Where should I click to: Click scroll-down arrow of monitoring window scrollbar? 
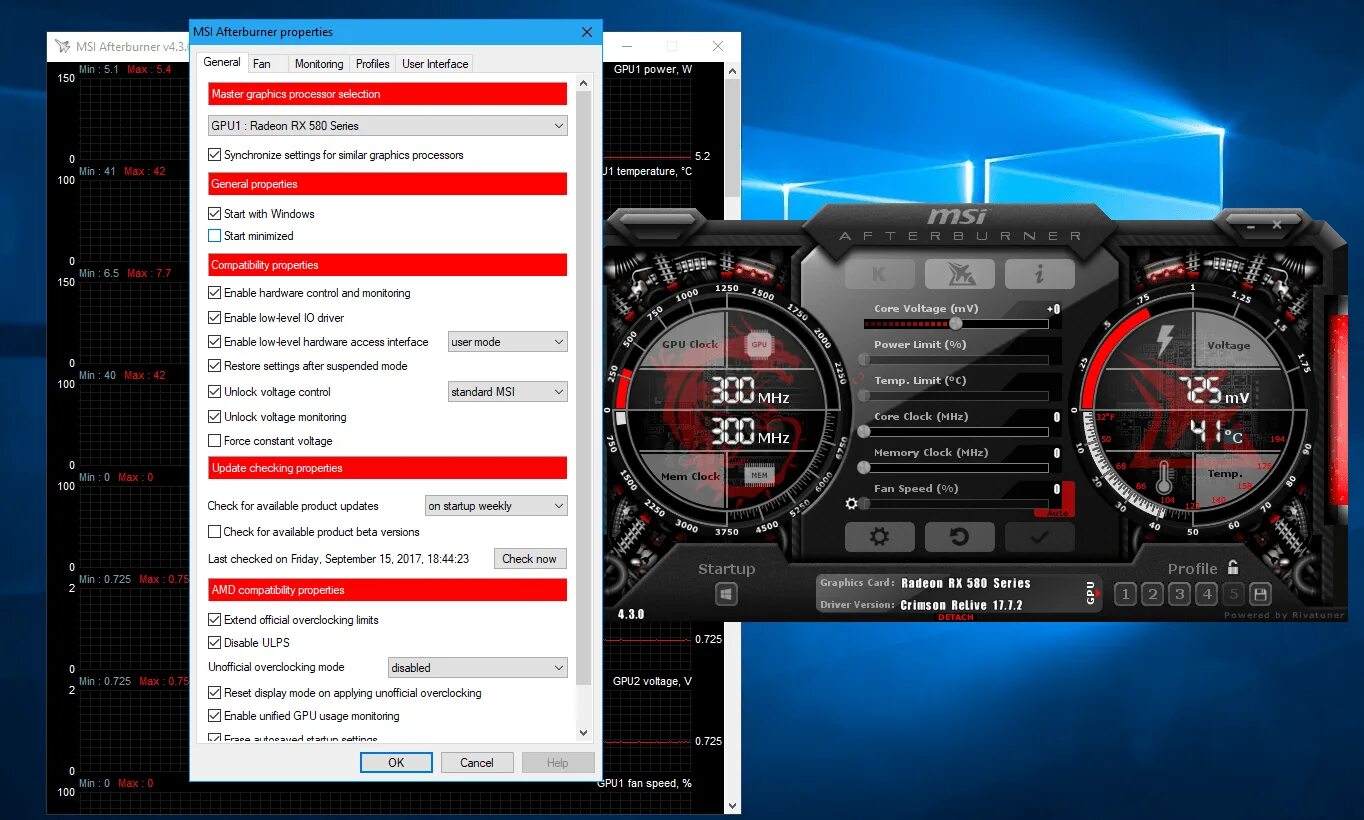[x=733, y=805]
